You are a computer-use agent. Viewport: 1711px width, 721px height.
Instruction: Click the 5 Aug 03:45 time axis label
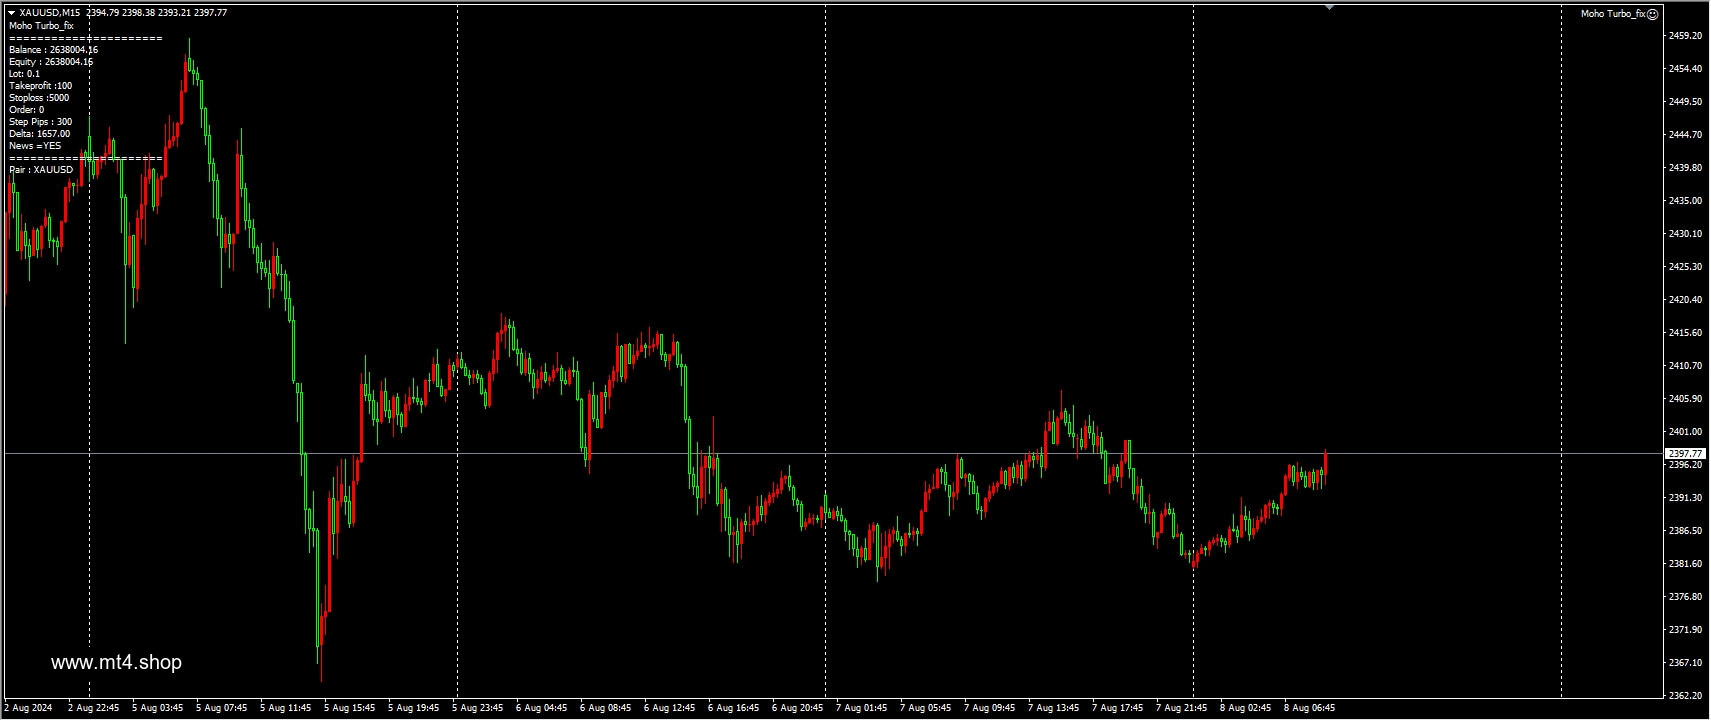coord(158,709)
